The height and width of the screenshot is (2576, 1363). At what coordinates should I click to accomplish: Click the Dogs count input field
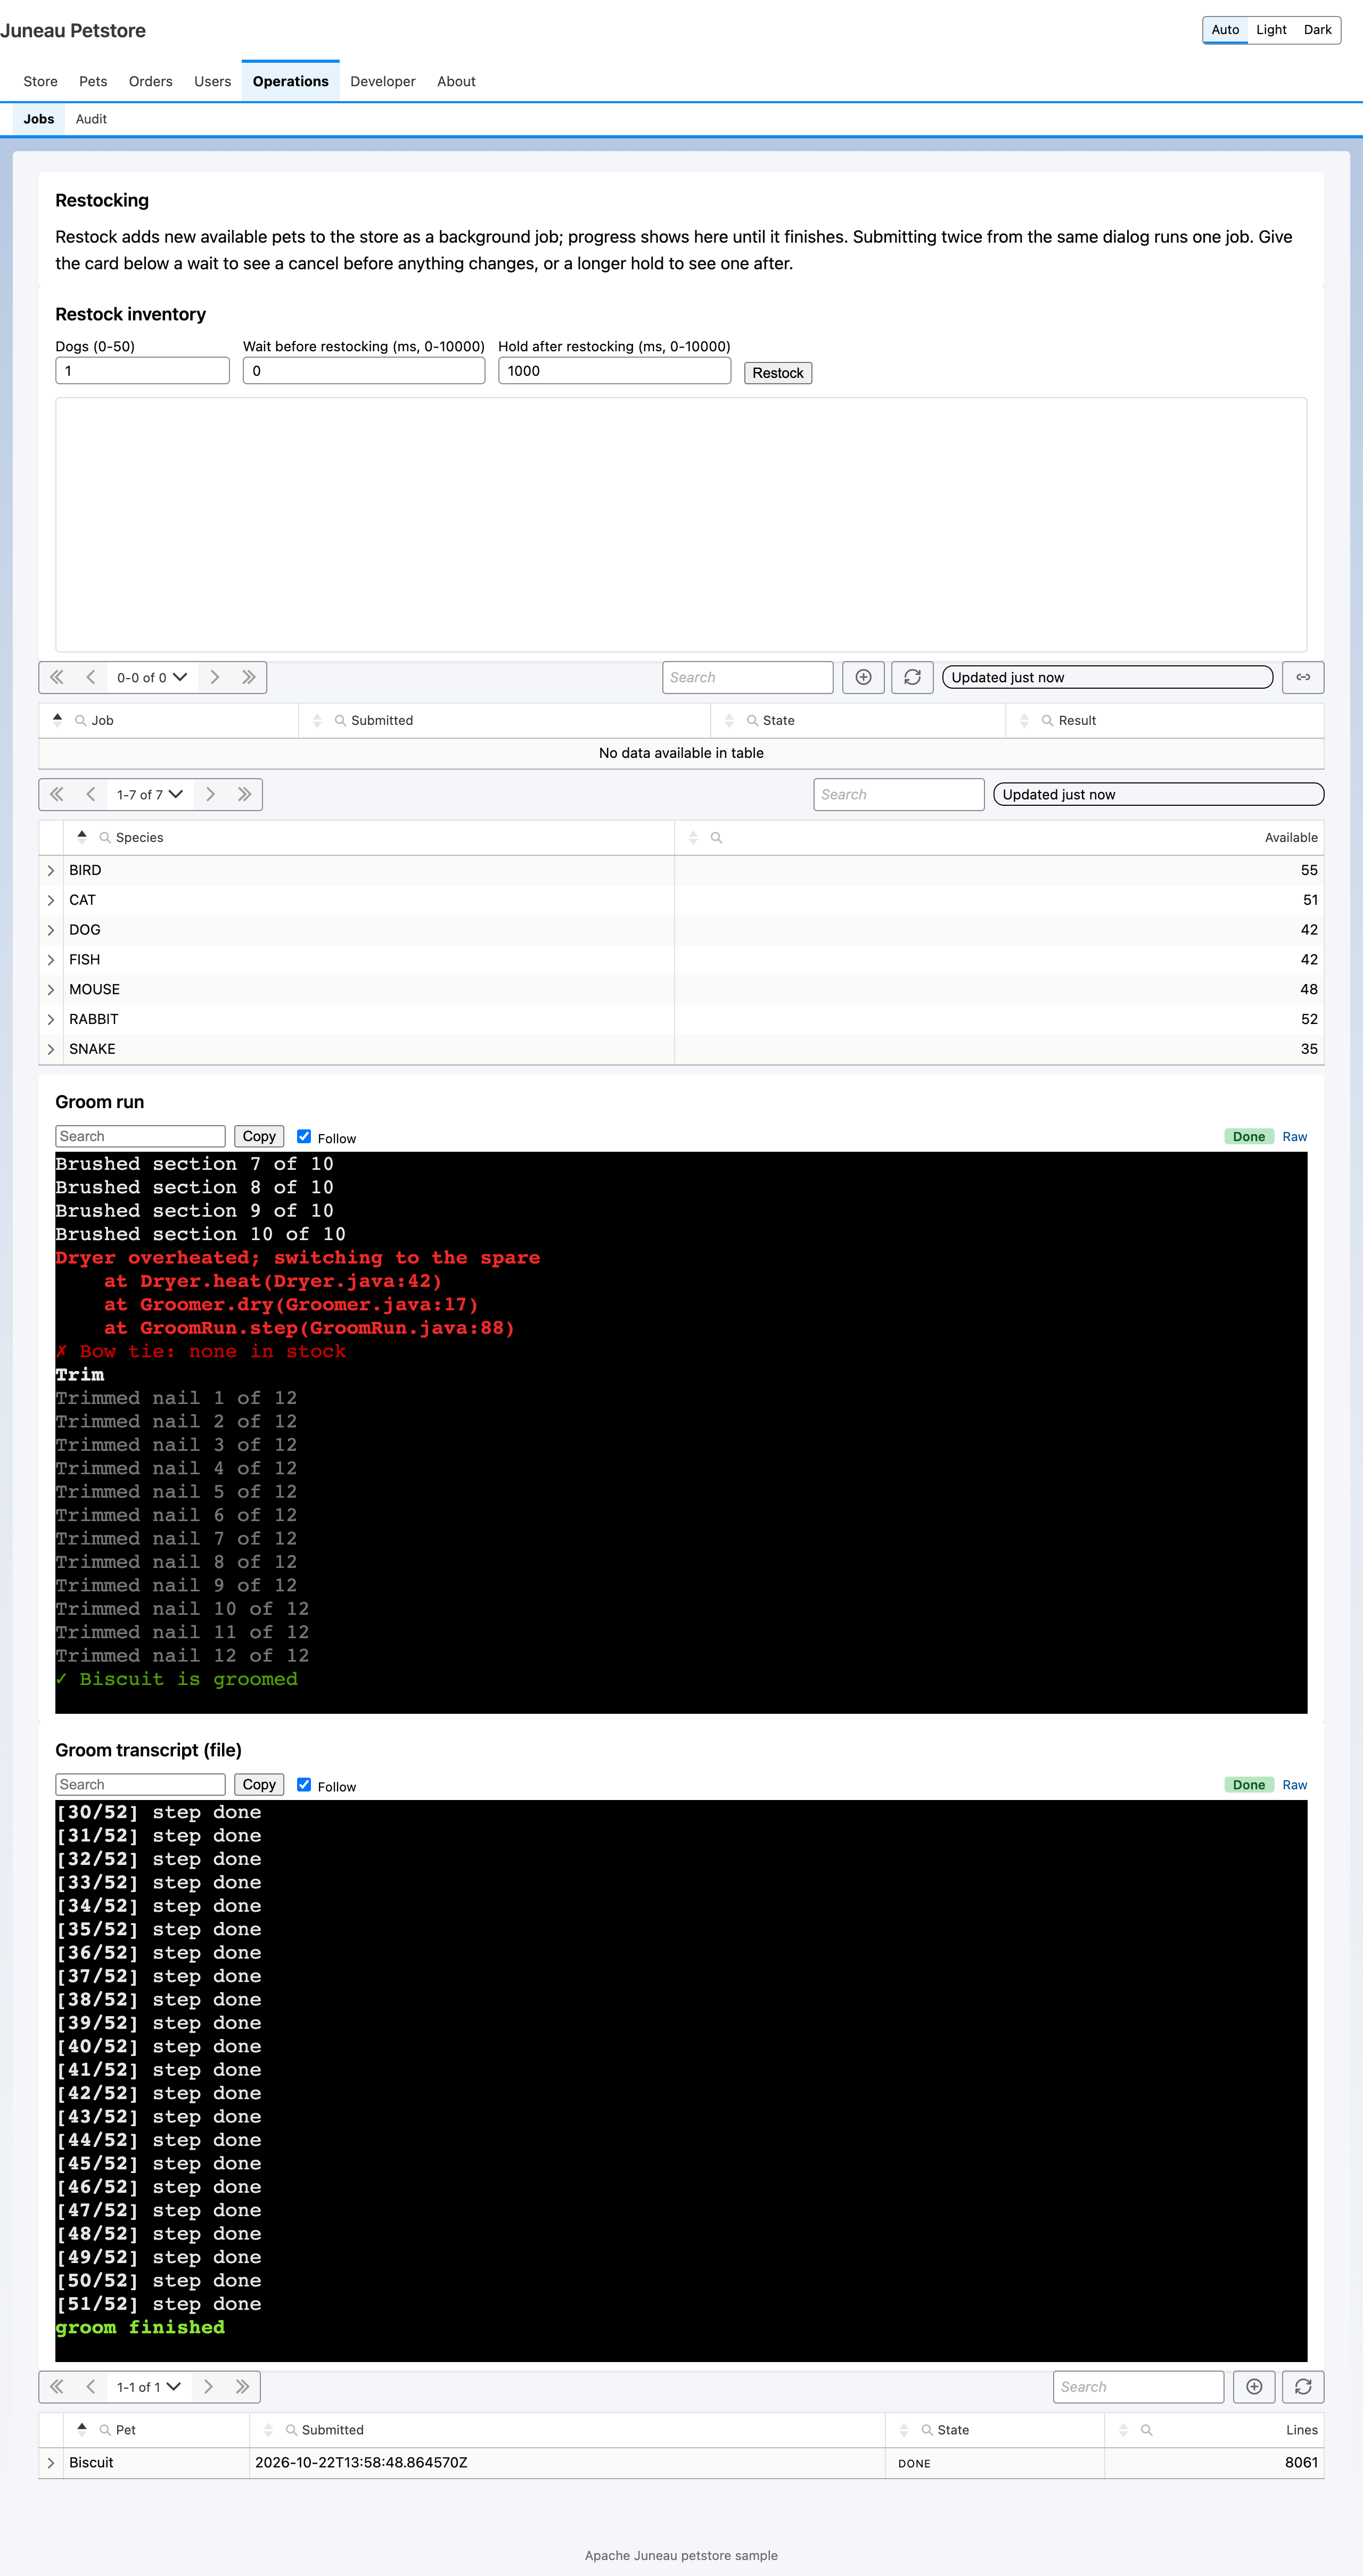(x=142, y=371)
